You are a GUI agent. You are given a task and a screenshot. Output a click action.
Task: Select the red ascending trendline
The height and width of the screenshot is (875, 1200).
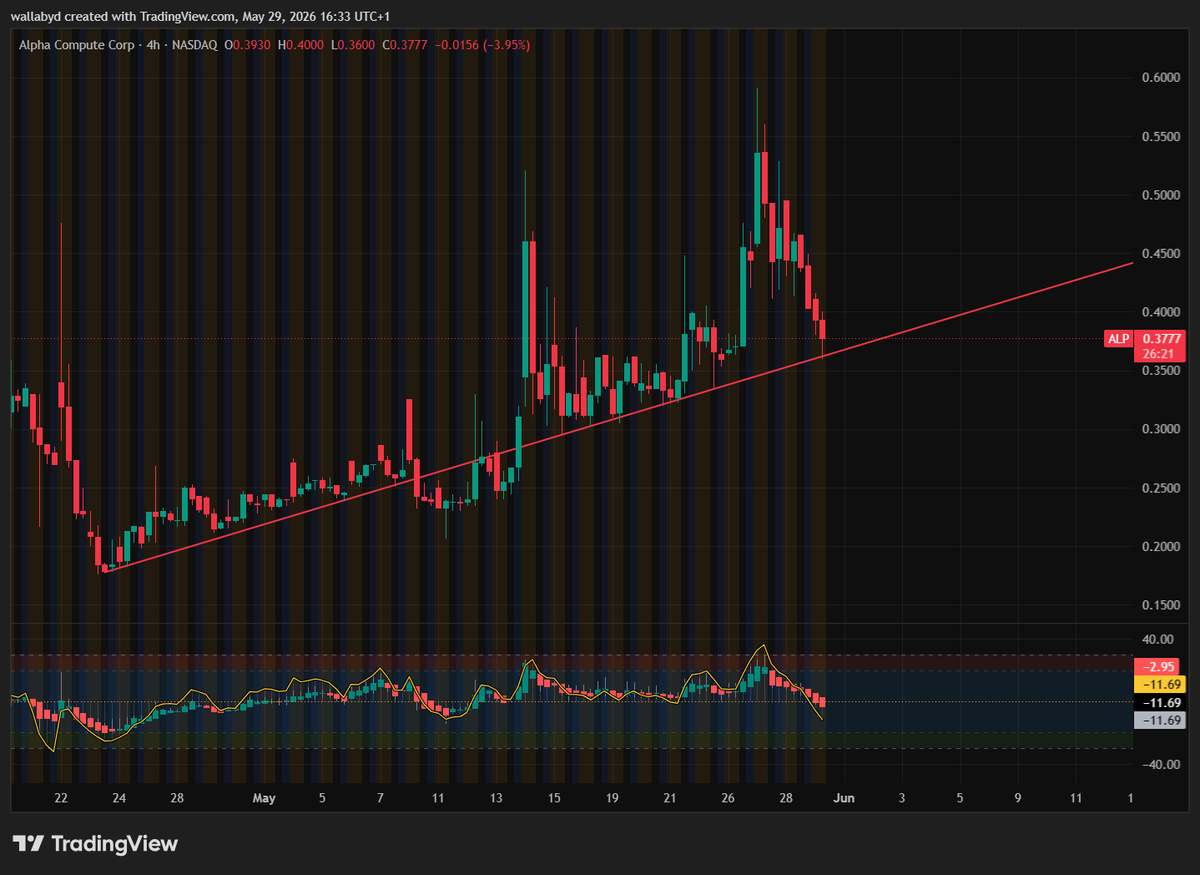tap(620, 415)
